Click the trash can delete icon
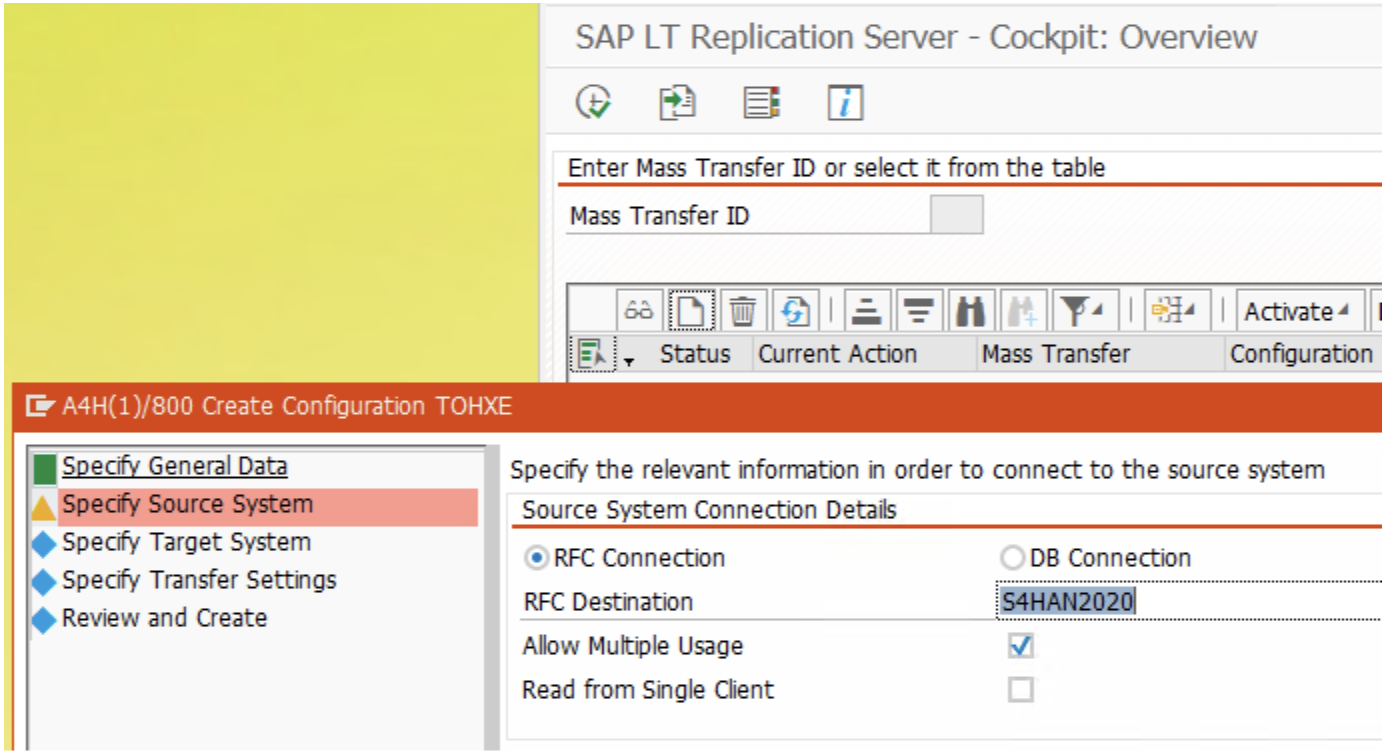This screenshot has width=1386, height=752. point(742,311)
